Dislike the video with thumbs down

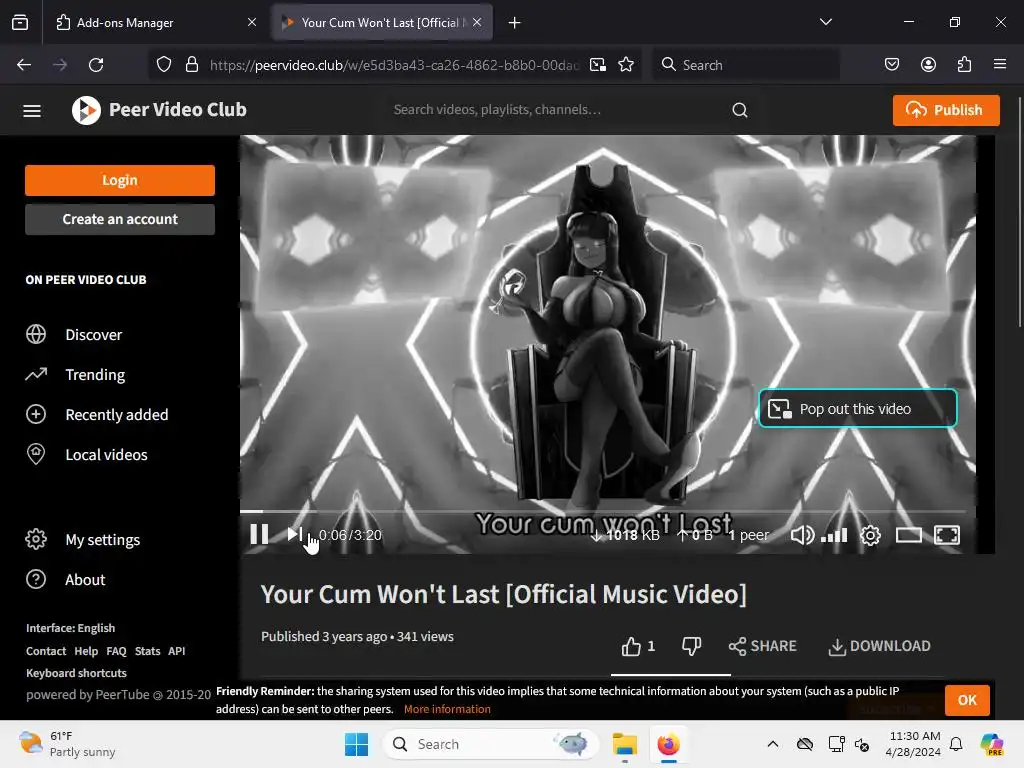coord(691,646)
